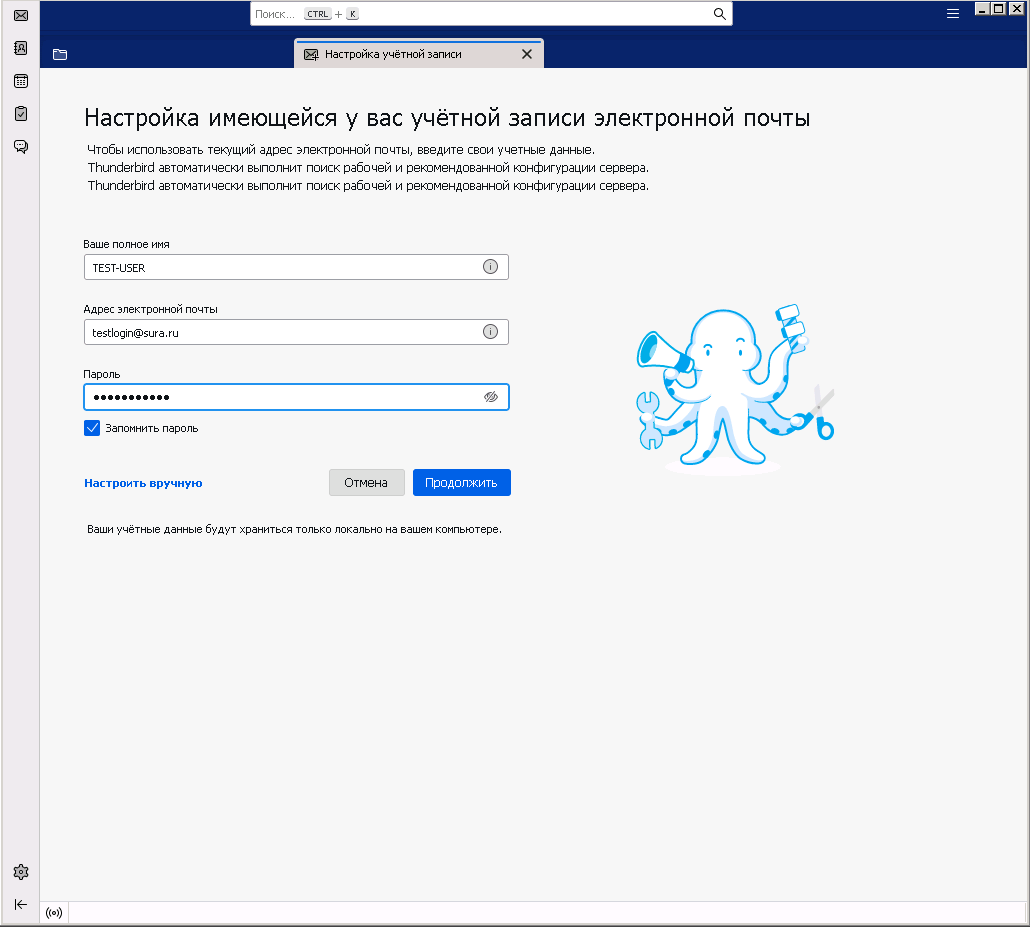Click the magnifier icon in search box
Viewport: 1030px width, 927px height.
point(719,14)
